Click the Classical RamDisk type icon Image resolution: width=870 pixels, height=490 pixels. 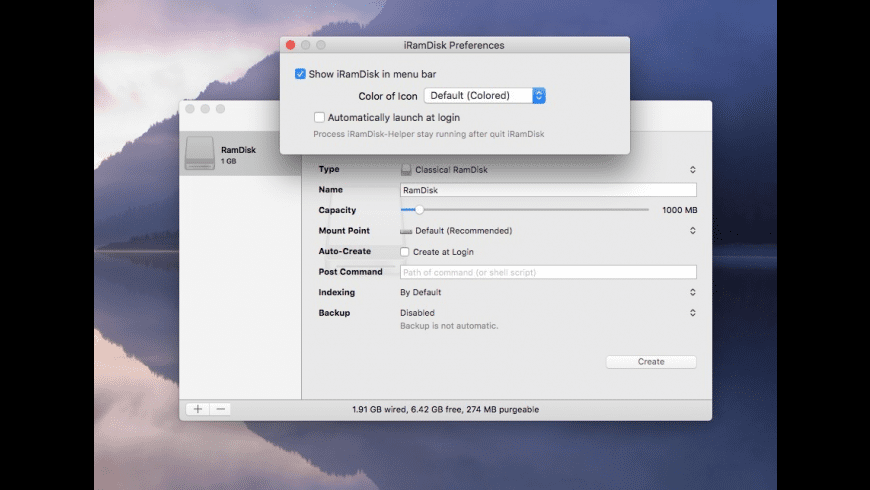(x=406, y=169)
